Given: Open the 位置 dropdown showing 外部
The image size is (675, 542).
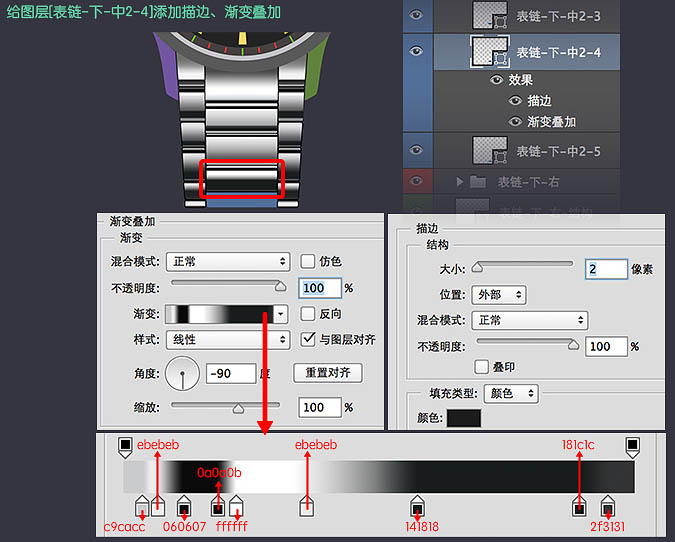Looking at the screenshot, I should pos(500,295).
